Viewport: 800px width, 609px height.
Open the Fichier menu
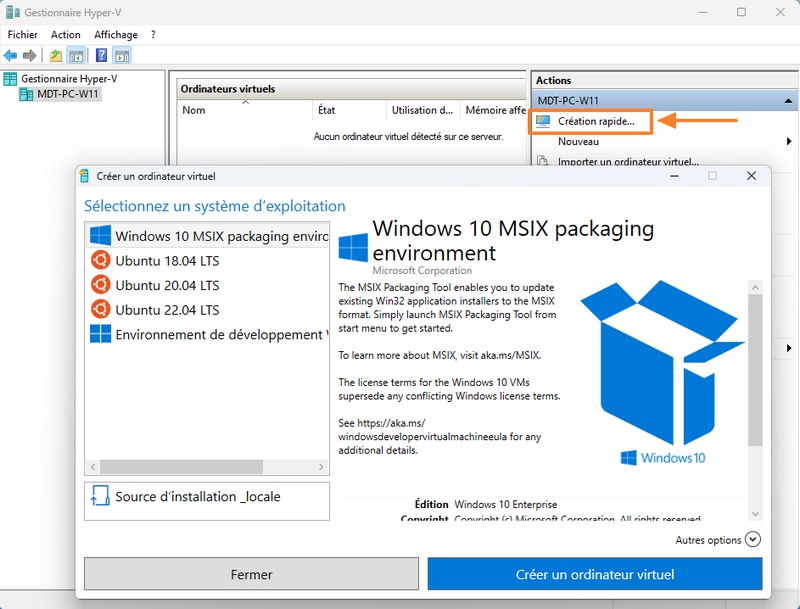point(22,35)
